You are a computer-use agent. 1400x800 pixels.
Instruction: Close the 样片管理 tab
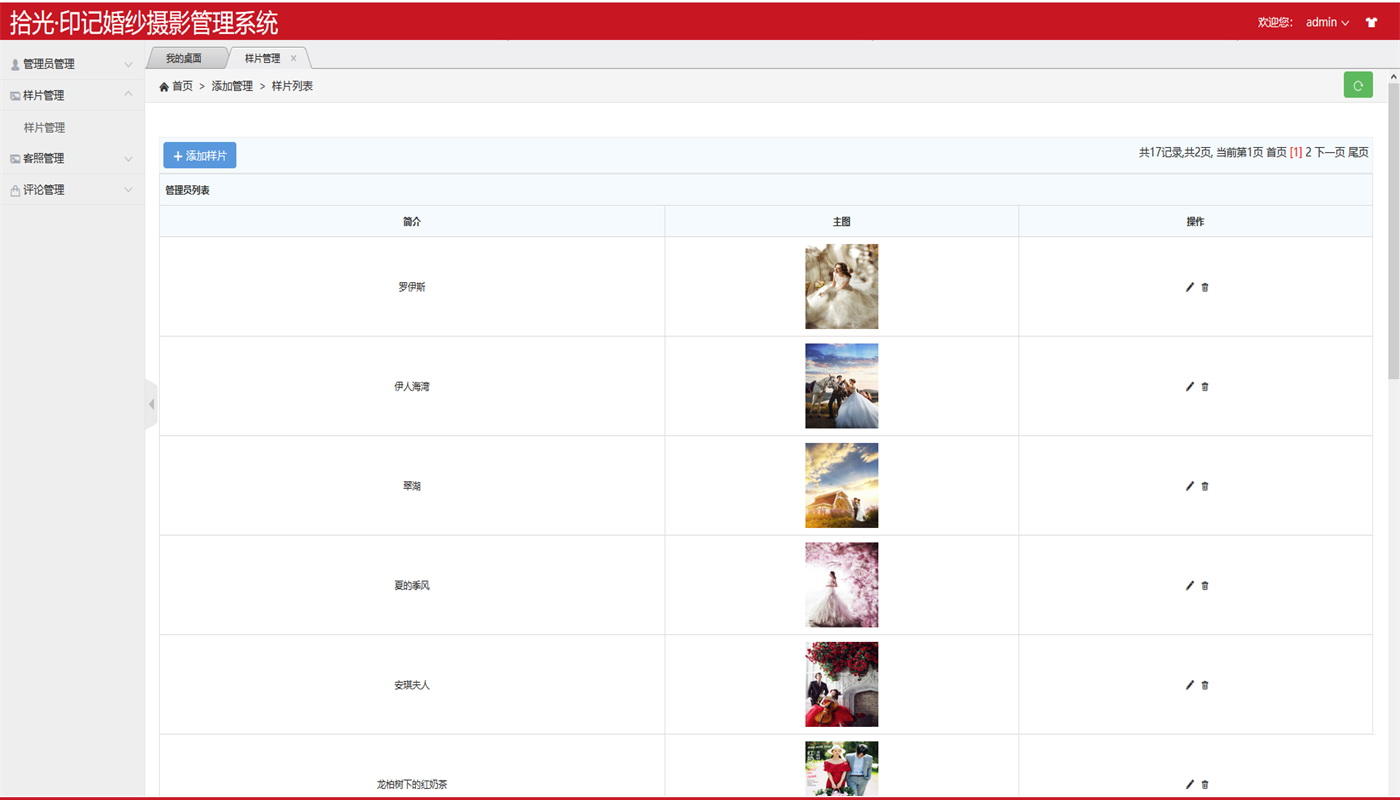[x=293, y=58]
